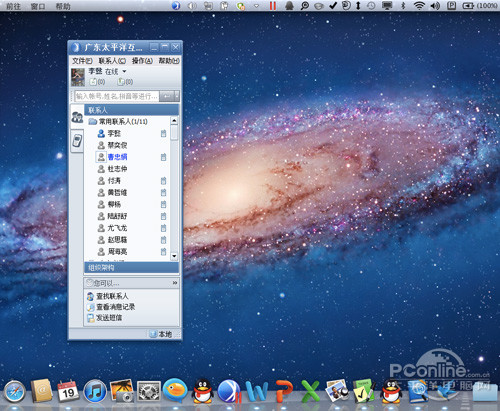500x411 pixels.
Task: Switch to the mobile phone side tab
Action: (77, 140)
